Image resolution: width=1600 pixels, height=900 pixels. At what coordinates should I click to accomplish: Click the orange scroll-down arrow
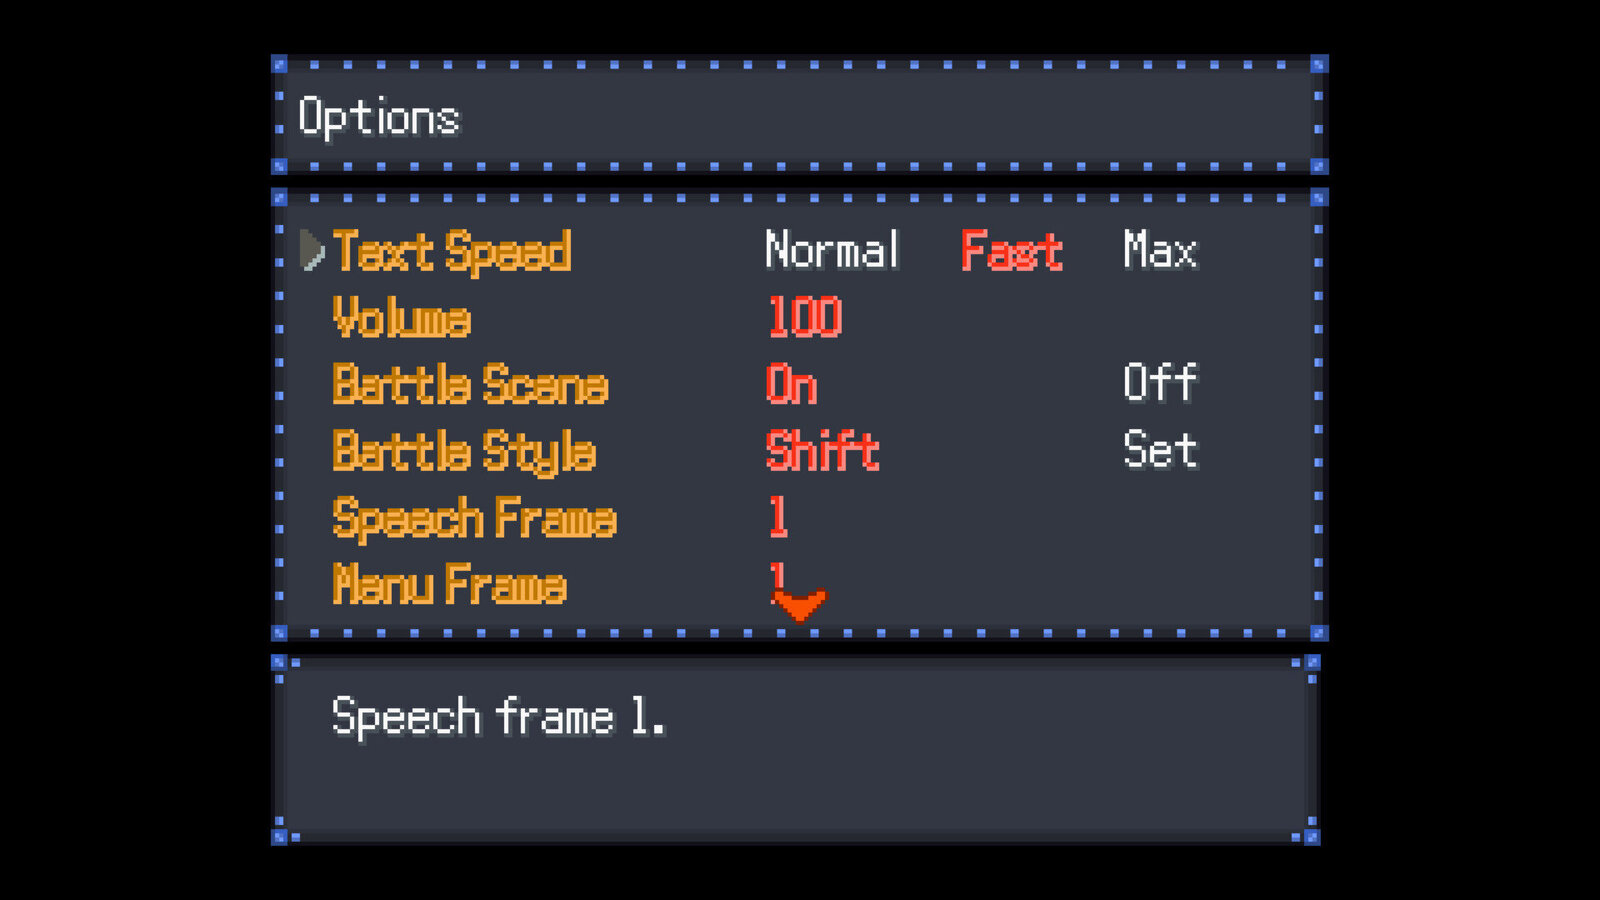tap(800, 605)
